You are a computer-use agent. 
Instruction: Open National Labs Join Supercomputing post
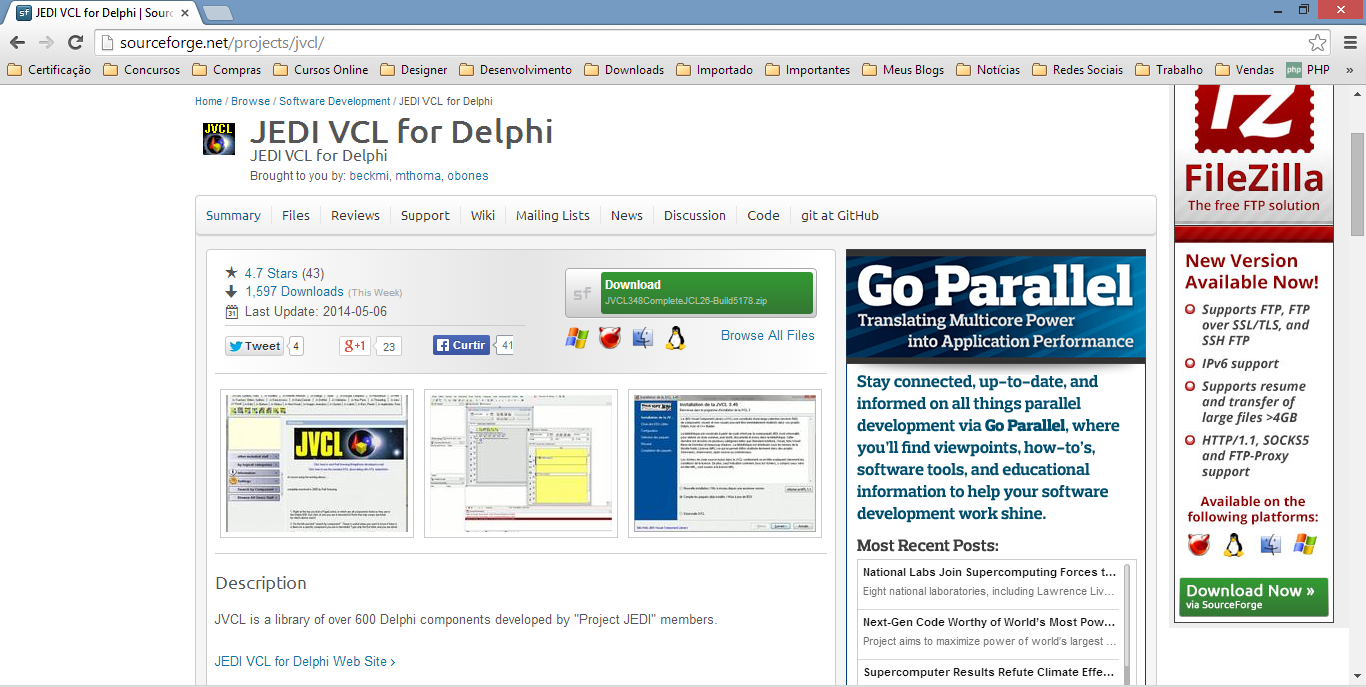click(989, 572)
